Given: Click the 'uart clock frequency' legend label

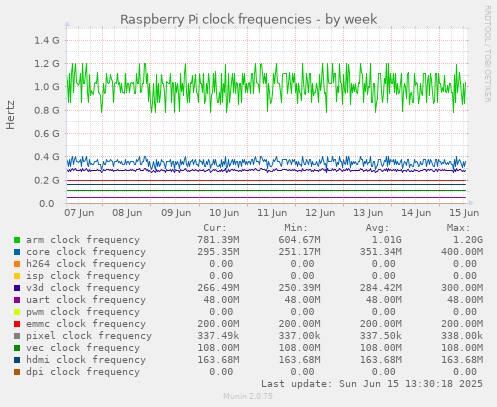Looking at the screenshot, I should coord(86,300).
